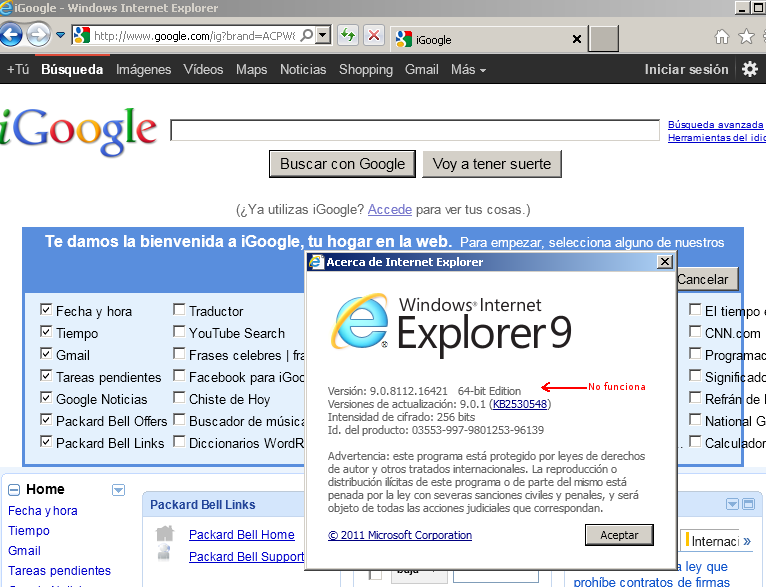This screenshot has height=587, width=766.
Task: Tick the YouTube Search checkbox
Action: (179, 333)
